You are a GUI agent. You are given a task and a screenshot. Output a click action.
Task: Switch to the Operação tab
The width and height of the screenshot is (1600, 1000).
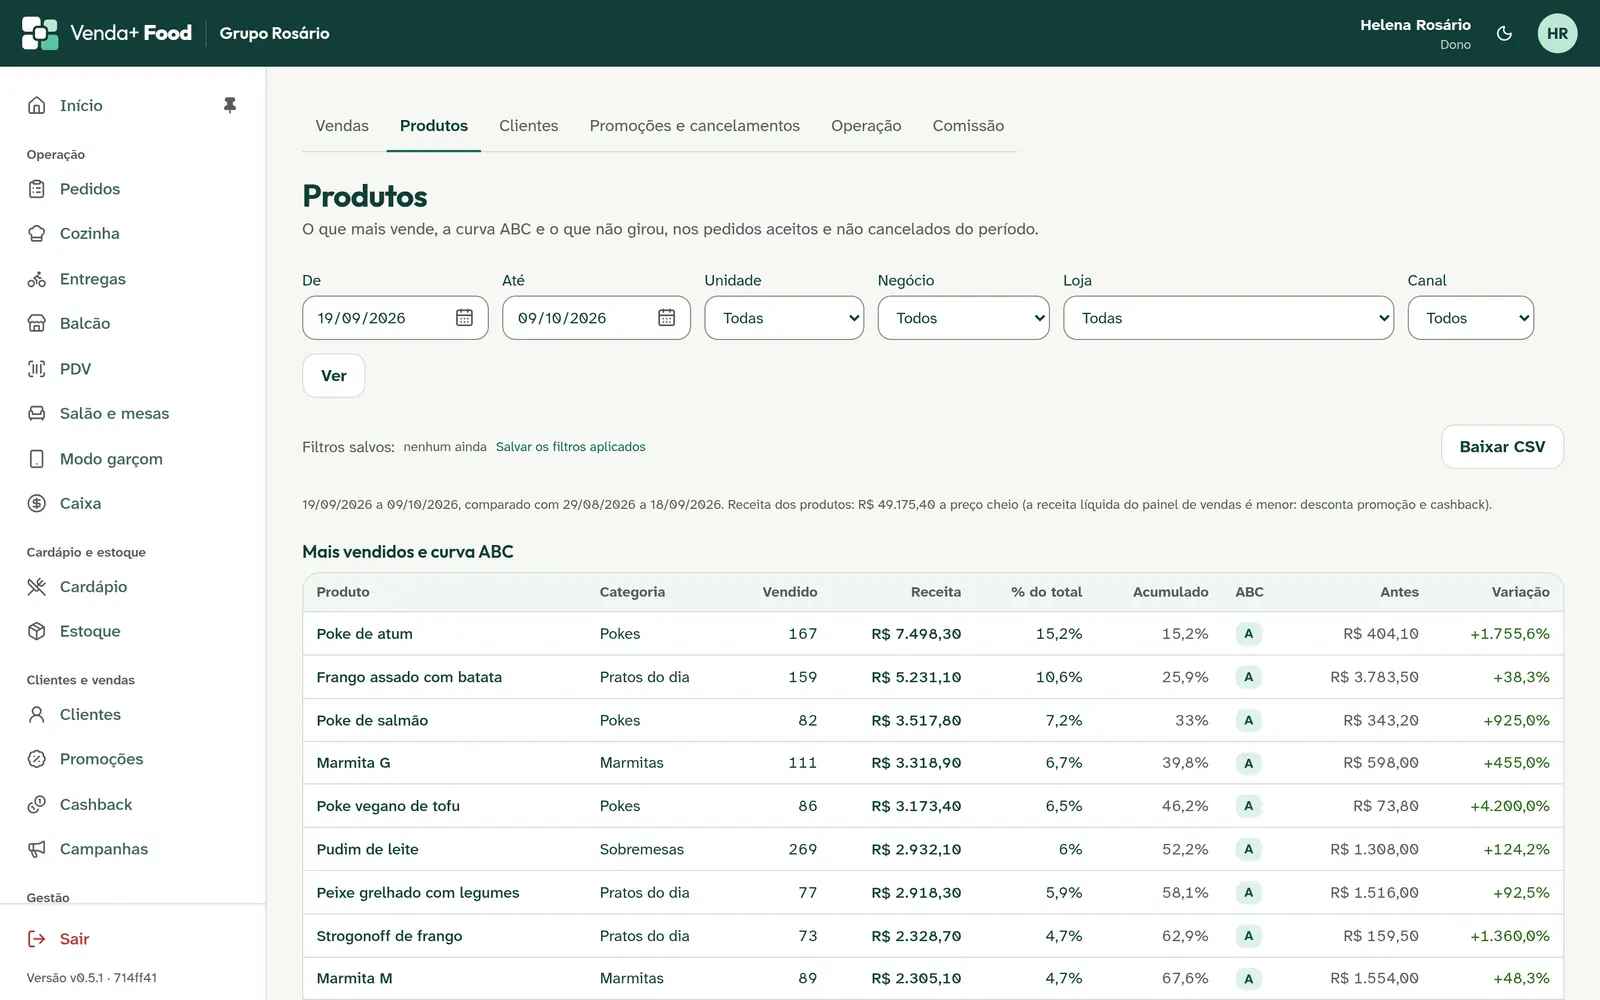(x=866, y=126)
